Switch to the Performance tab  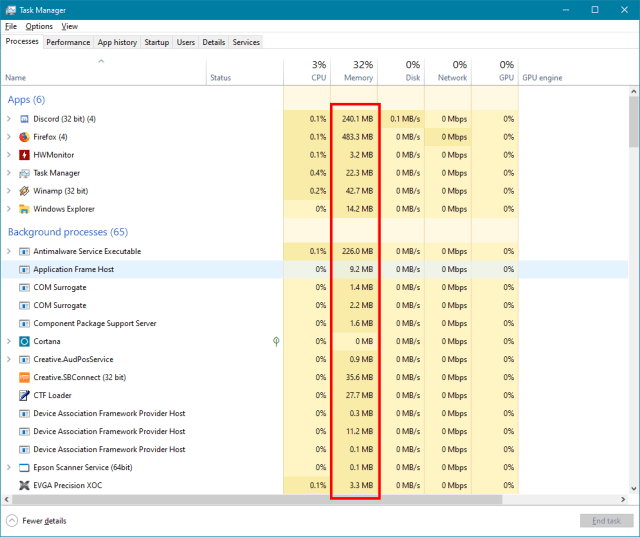click(x=68, y=42)
